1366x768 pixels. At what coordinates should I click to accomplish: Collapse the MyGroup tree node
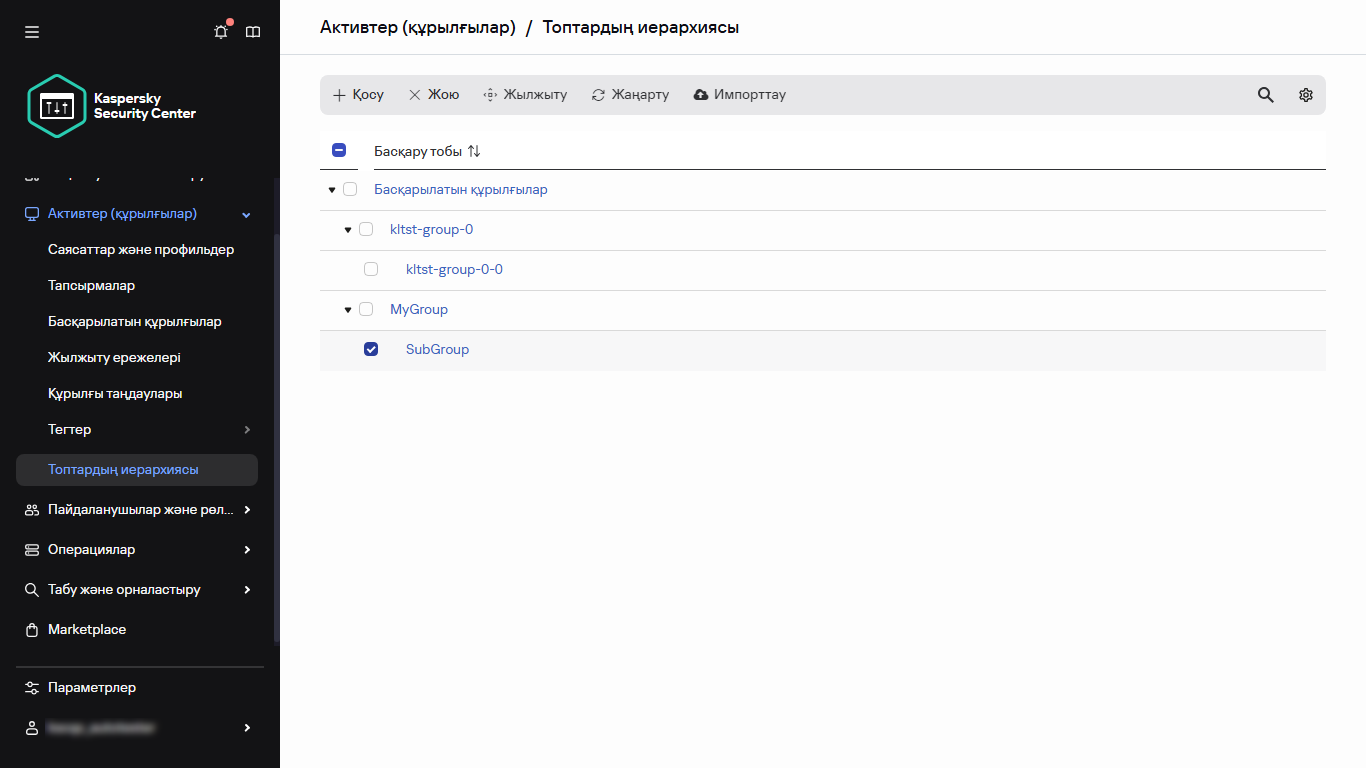click(x=347, y=309)
